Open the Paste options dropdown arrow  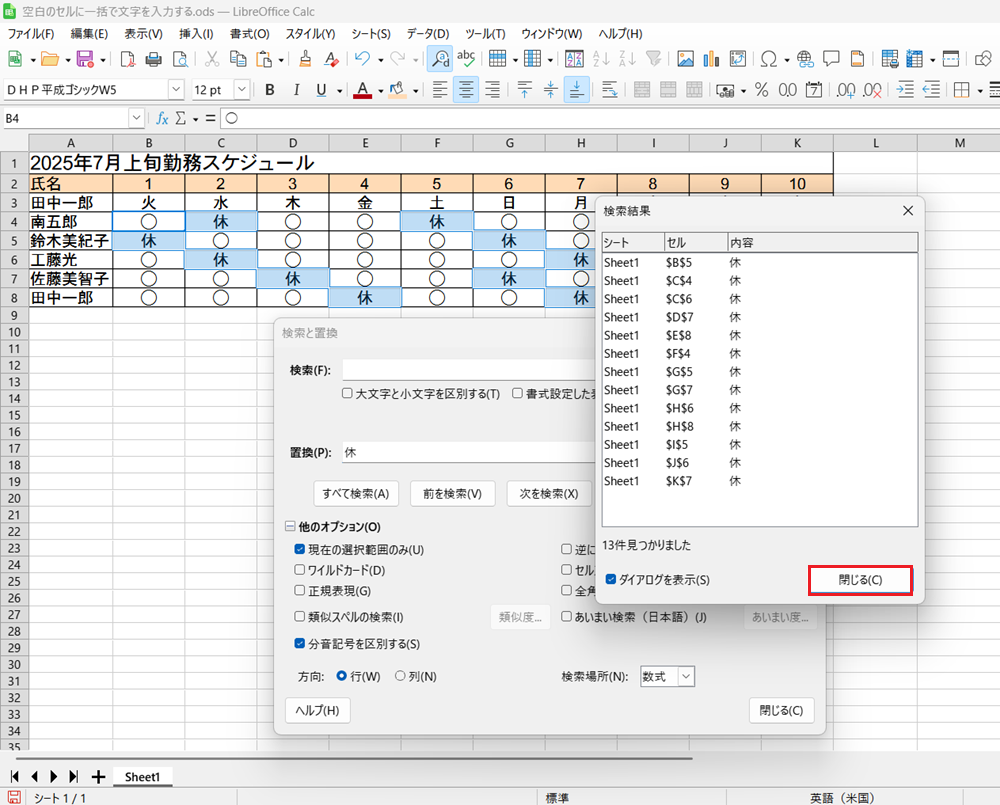click(x=281, y=60)
